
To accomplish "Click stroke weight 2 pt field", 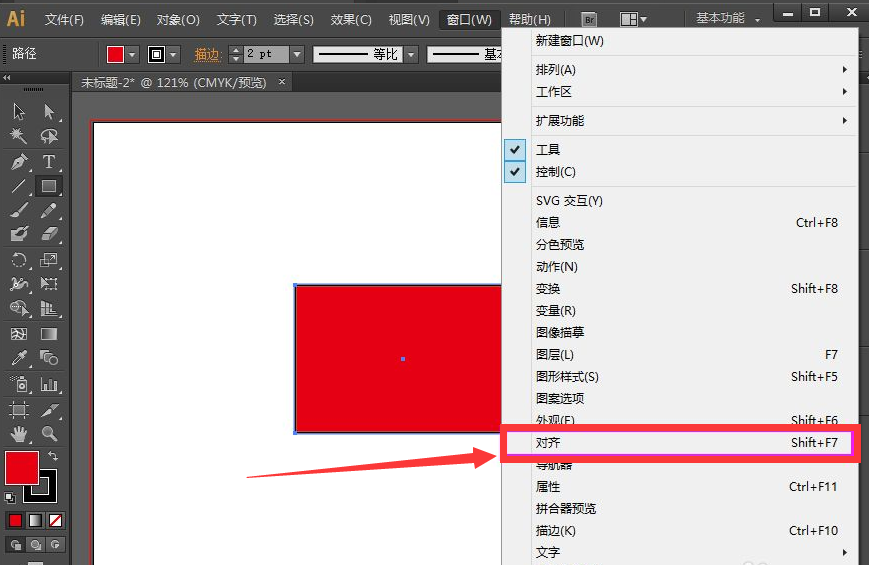I will tap(266, 54).
